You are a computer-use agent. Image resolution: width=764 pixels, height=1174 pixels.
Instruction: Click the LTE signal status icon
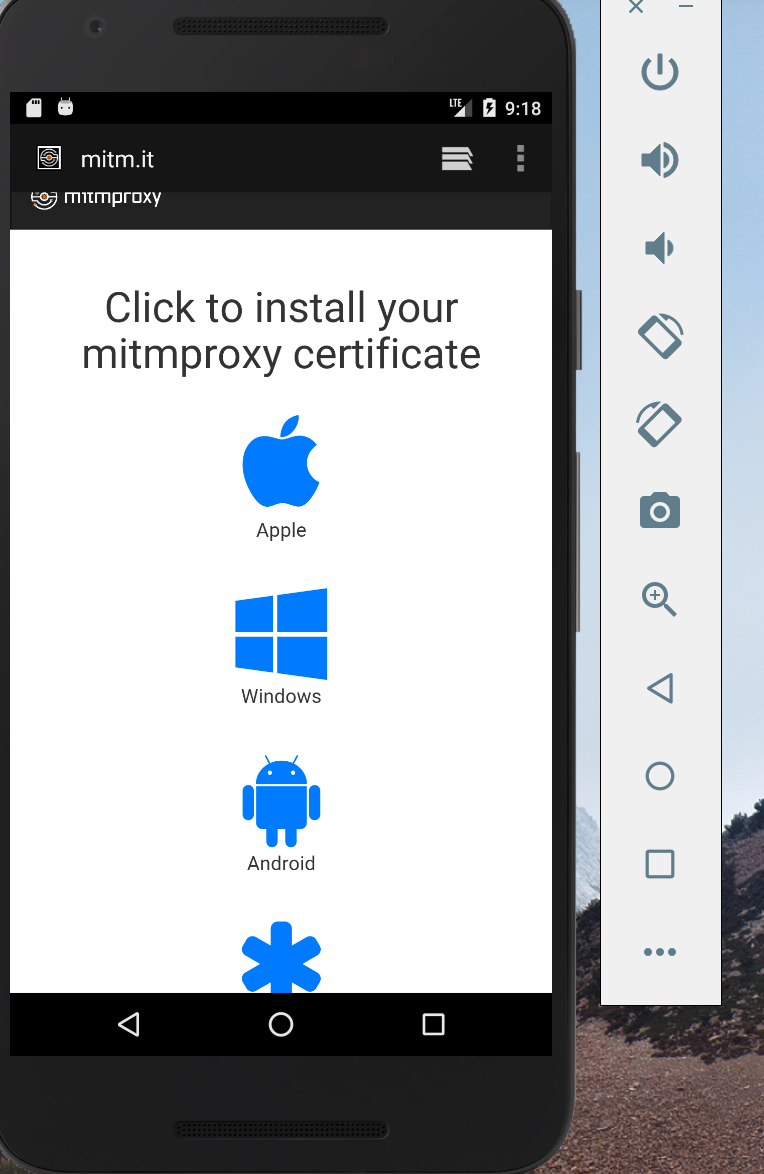tap(461, 108)
